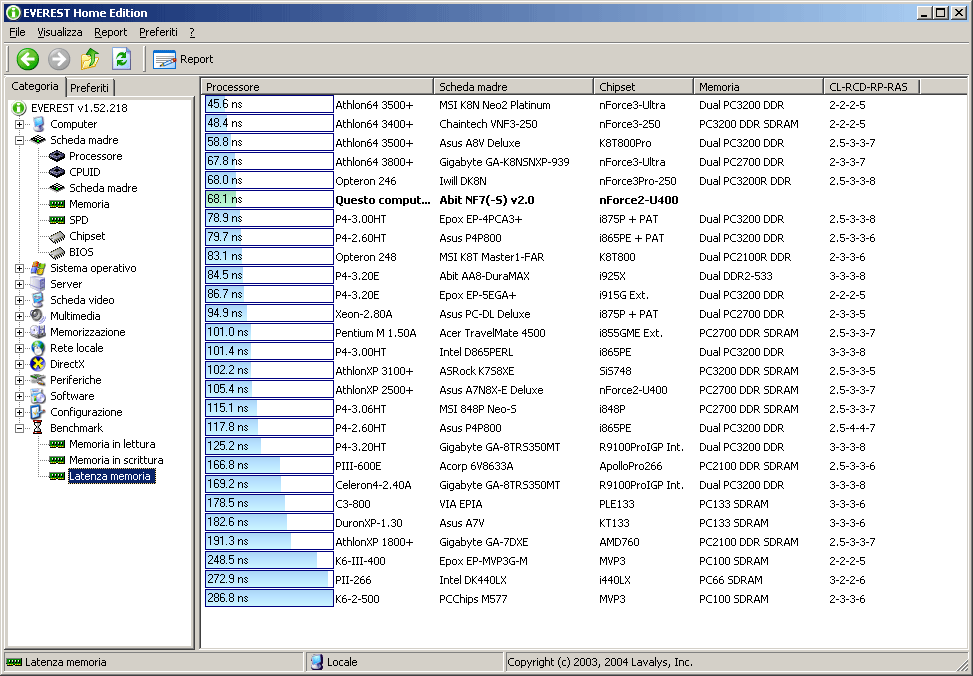Click the Multimedia speaker icon
973x676 pixels.
38,316
